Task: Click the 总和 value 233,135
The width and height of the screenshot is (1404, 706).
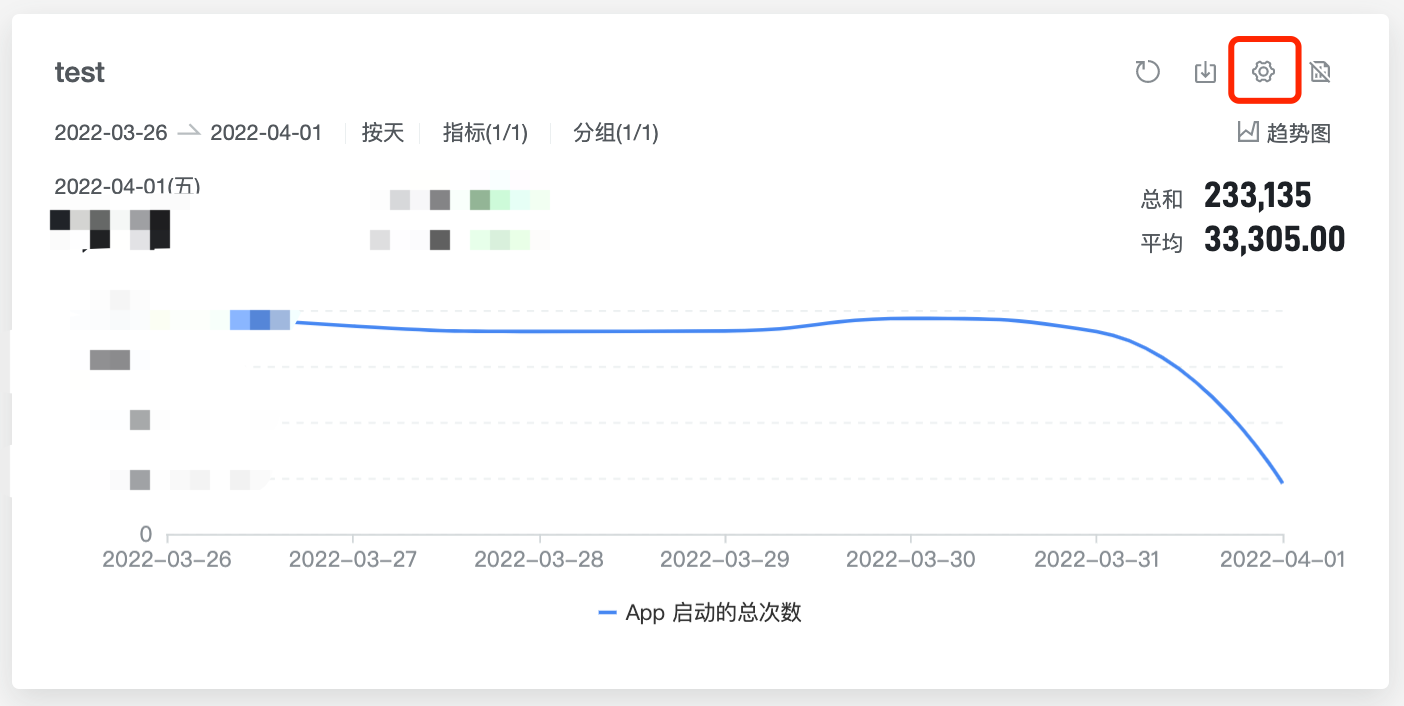Action: click(1258, 196)
